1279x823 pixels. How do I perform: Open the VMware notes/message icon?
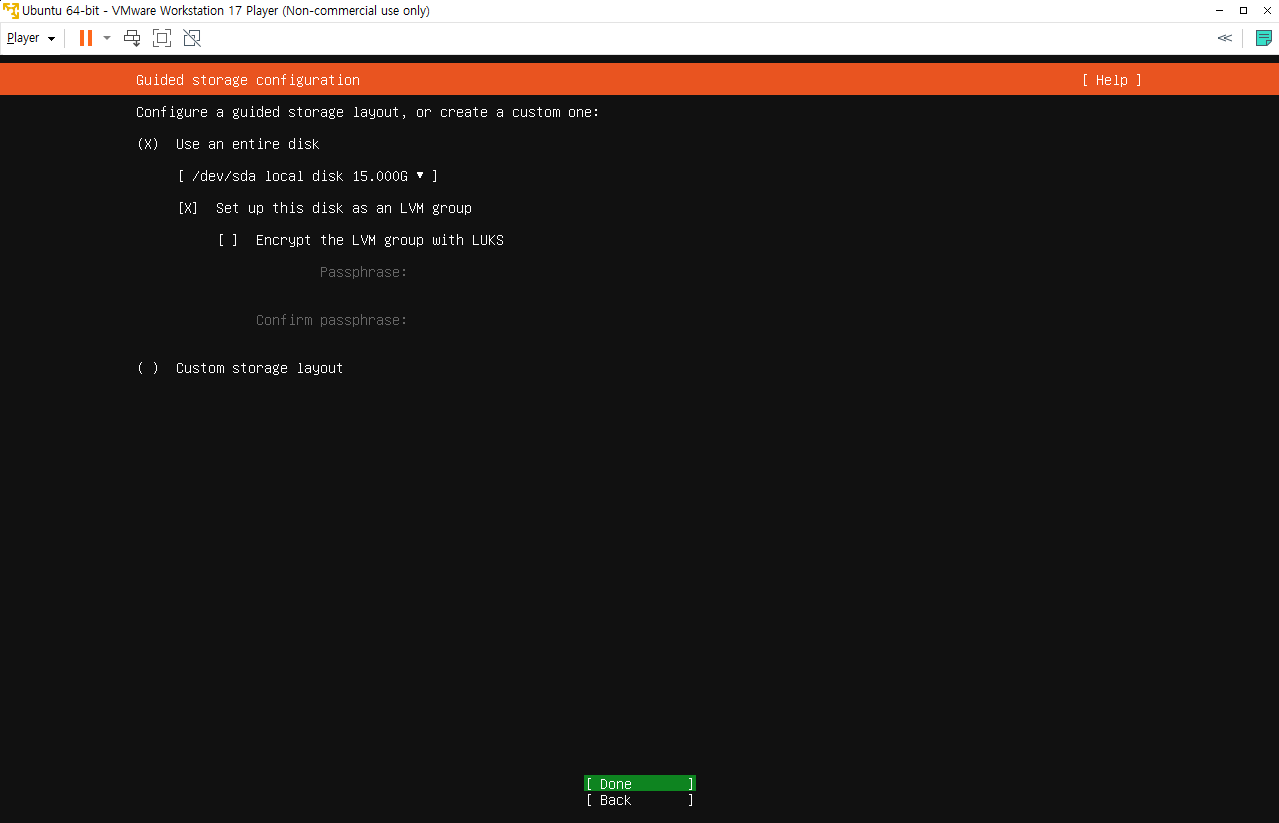click(1263, 38)
